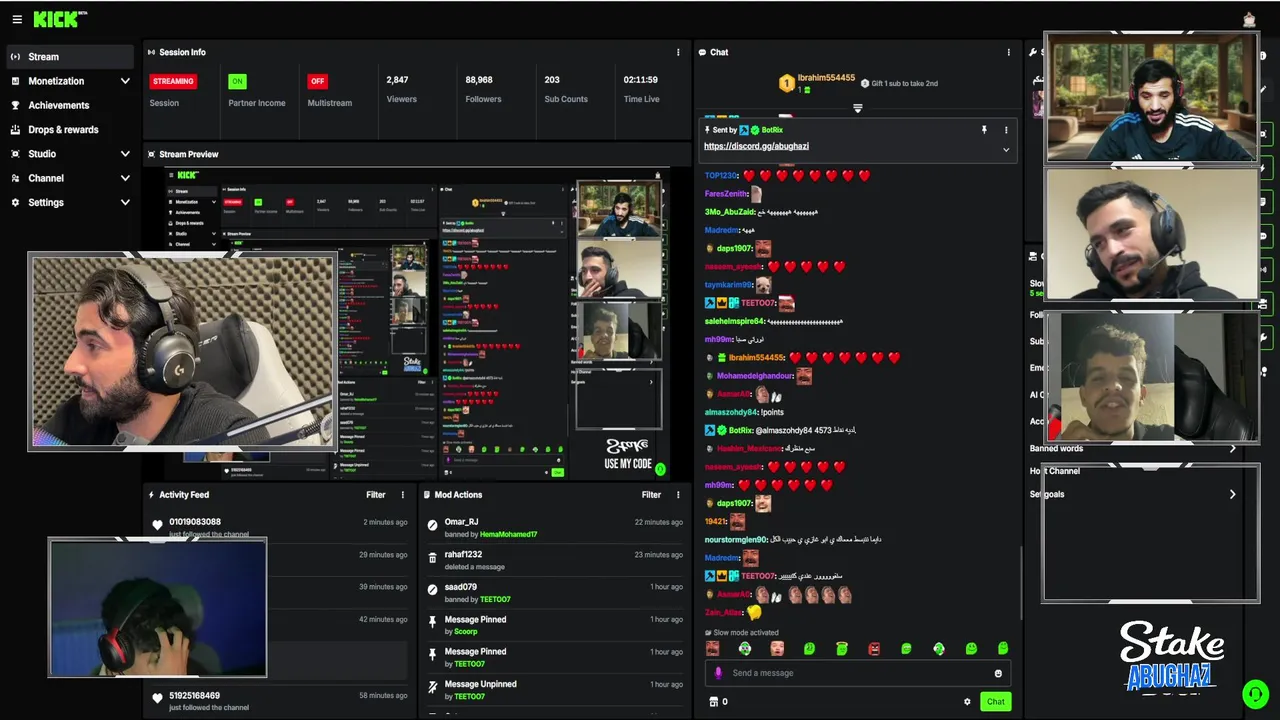Select Stream in the sidebar

point(69,57)
